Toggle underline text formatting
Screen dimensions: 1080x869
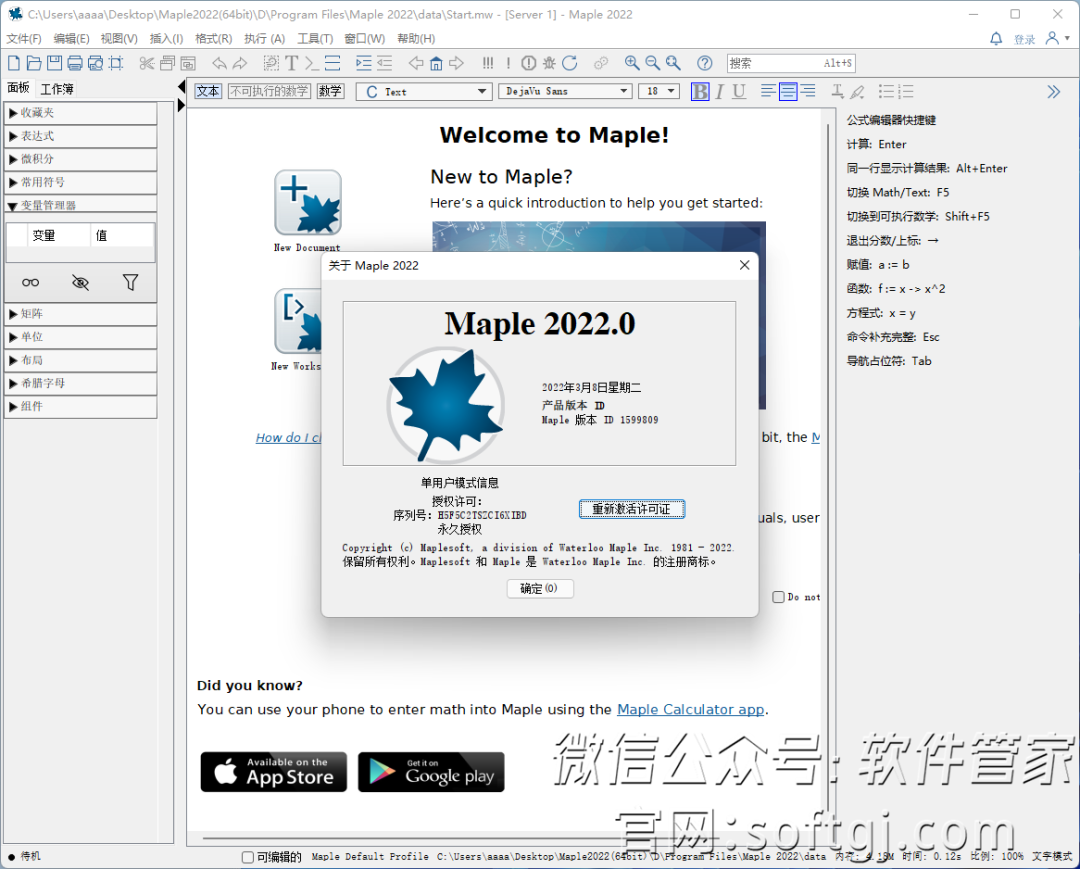point(739,92)
